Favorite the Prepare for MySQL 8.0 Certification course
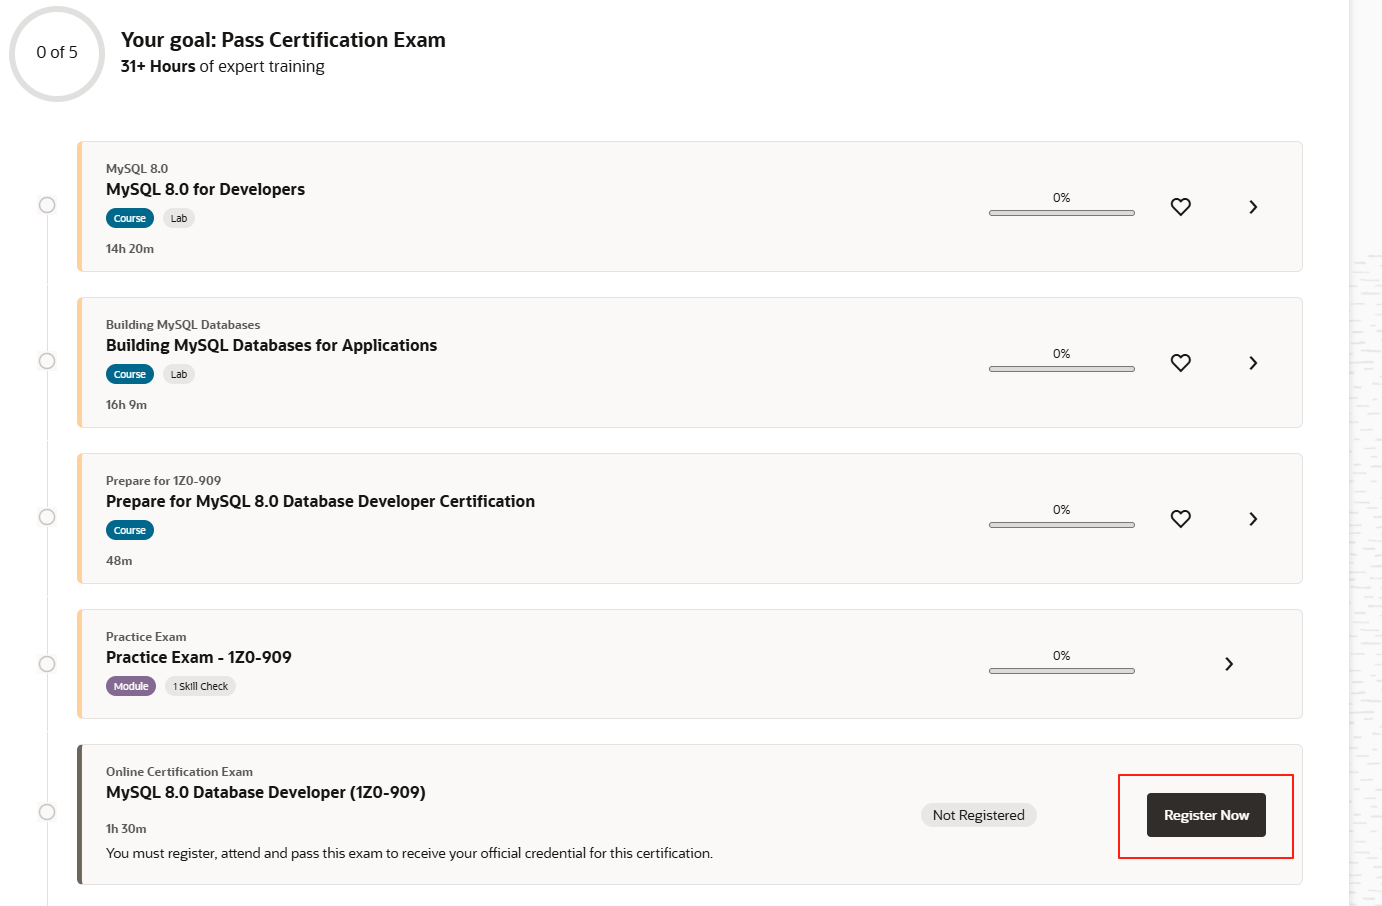The image size is (1382, 906). [x=1181, y=519]
